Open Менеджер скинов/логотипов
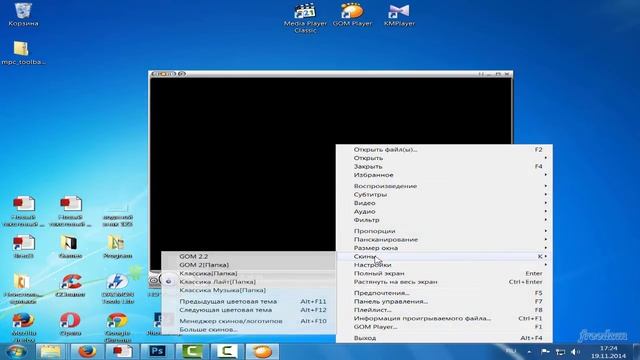 249,321
